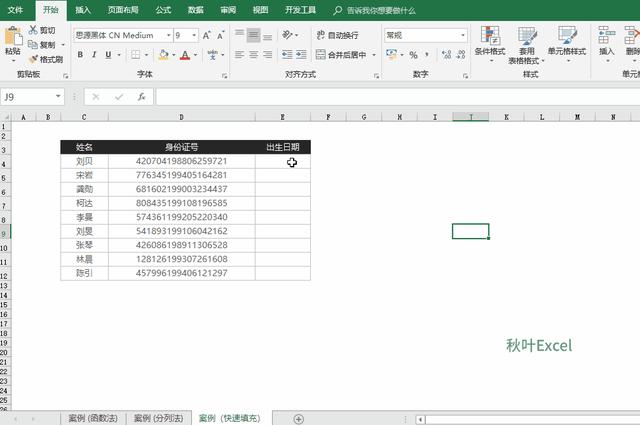This screenshot has height=425, width=640.
Task: Toggle Italic formatting
Action: tap(94, 55)
